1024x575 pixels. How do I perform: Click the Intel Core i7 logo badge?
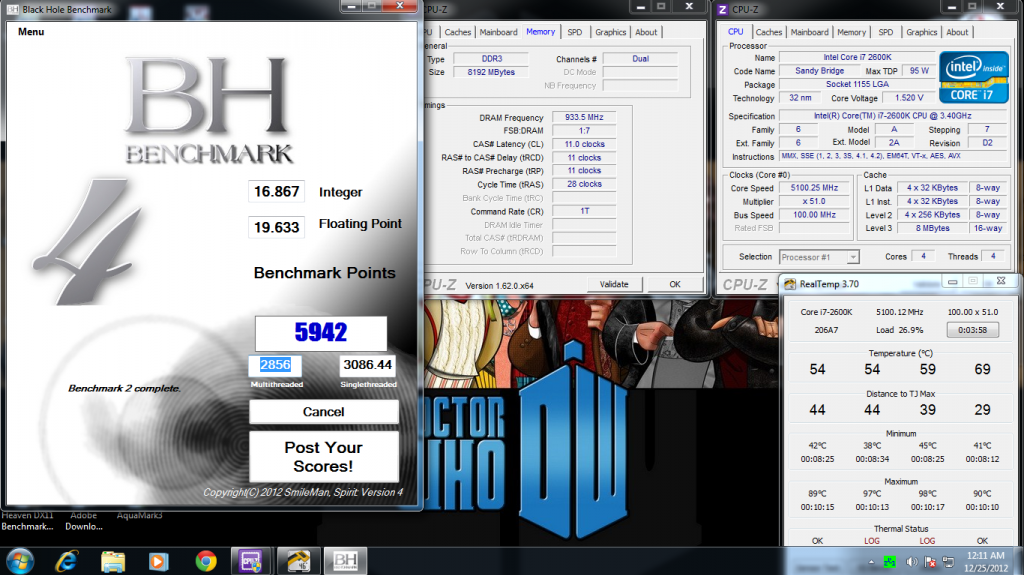pyautogui.click(x=974, y=77)
